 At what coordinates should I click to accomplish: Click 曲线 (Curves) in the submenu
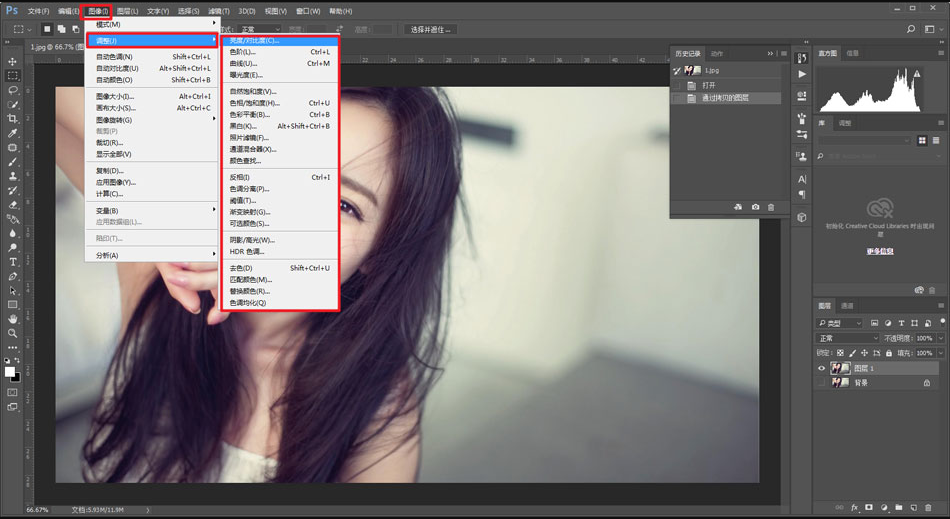point(243,63)
